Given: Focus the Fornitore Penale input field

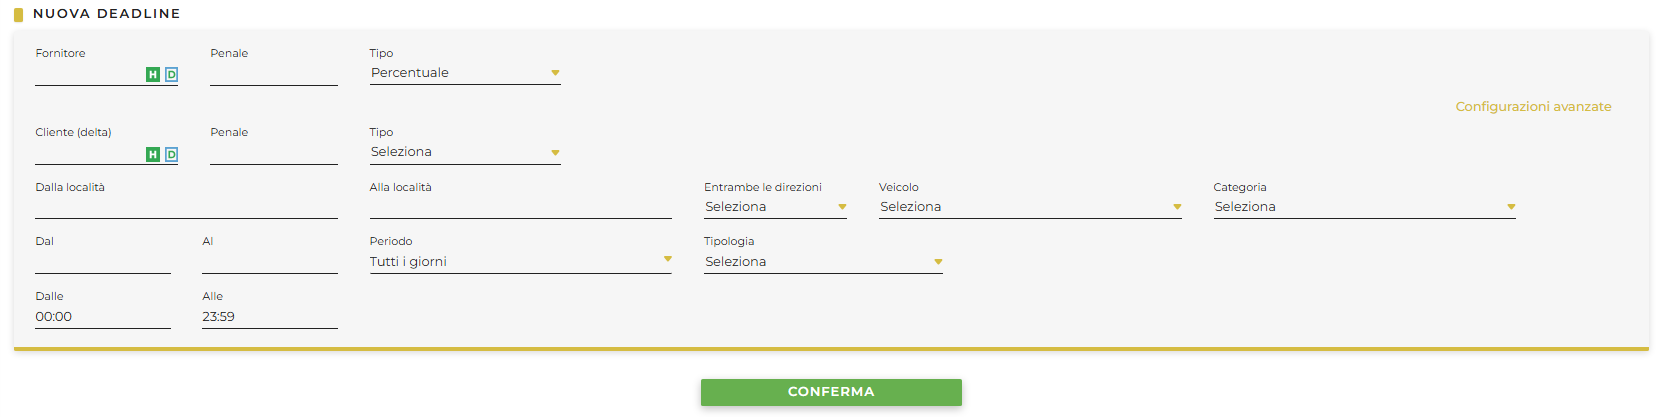Looking at the screenshot, I should point(273,75).
